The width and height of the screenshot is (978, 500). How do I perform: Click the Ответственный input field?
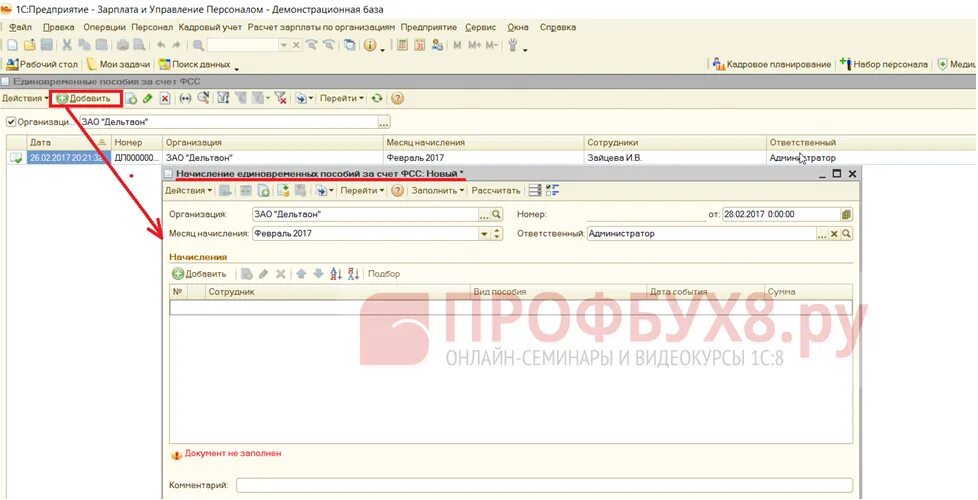(x=702, y=234)
